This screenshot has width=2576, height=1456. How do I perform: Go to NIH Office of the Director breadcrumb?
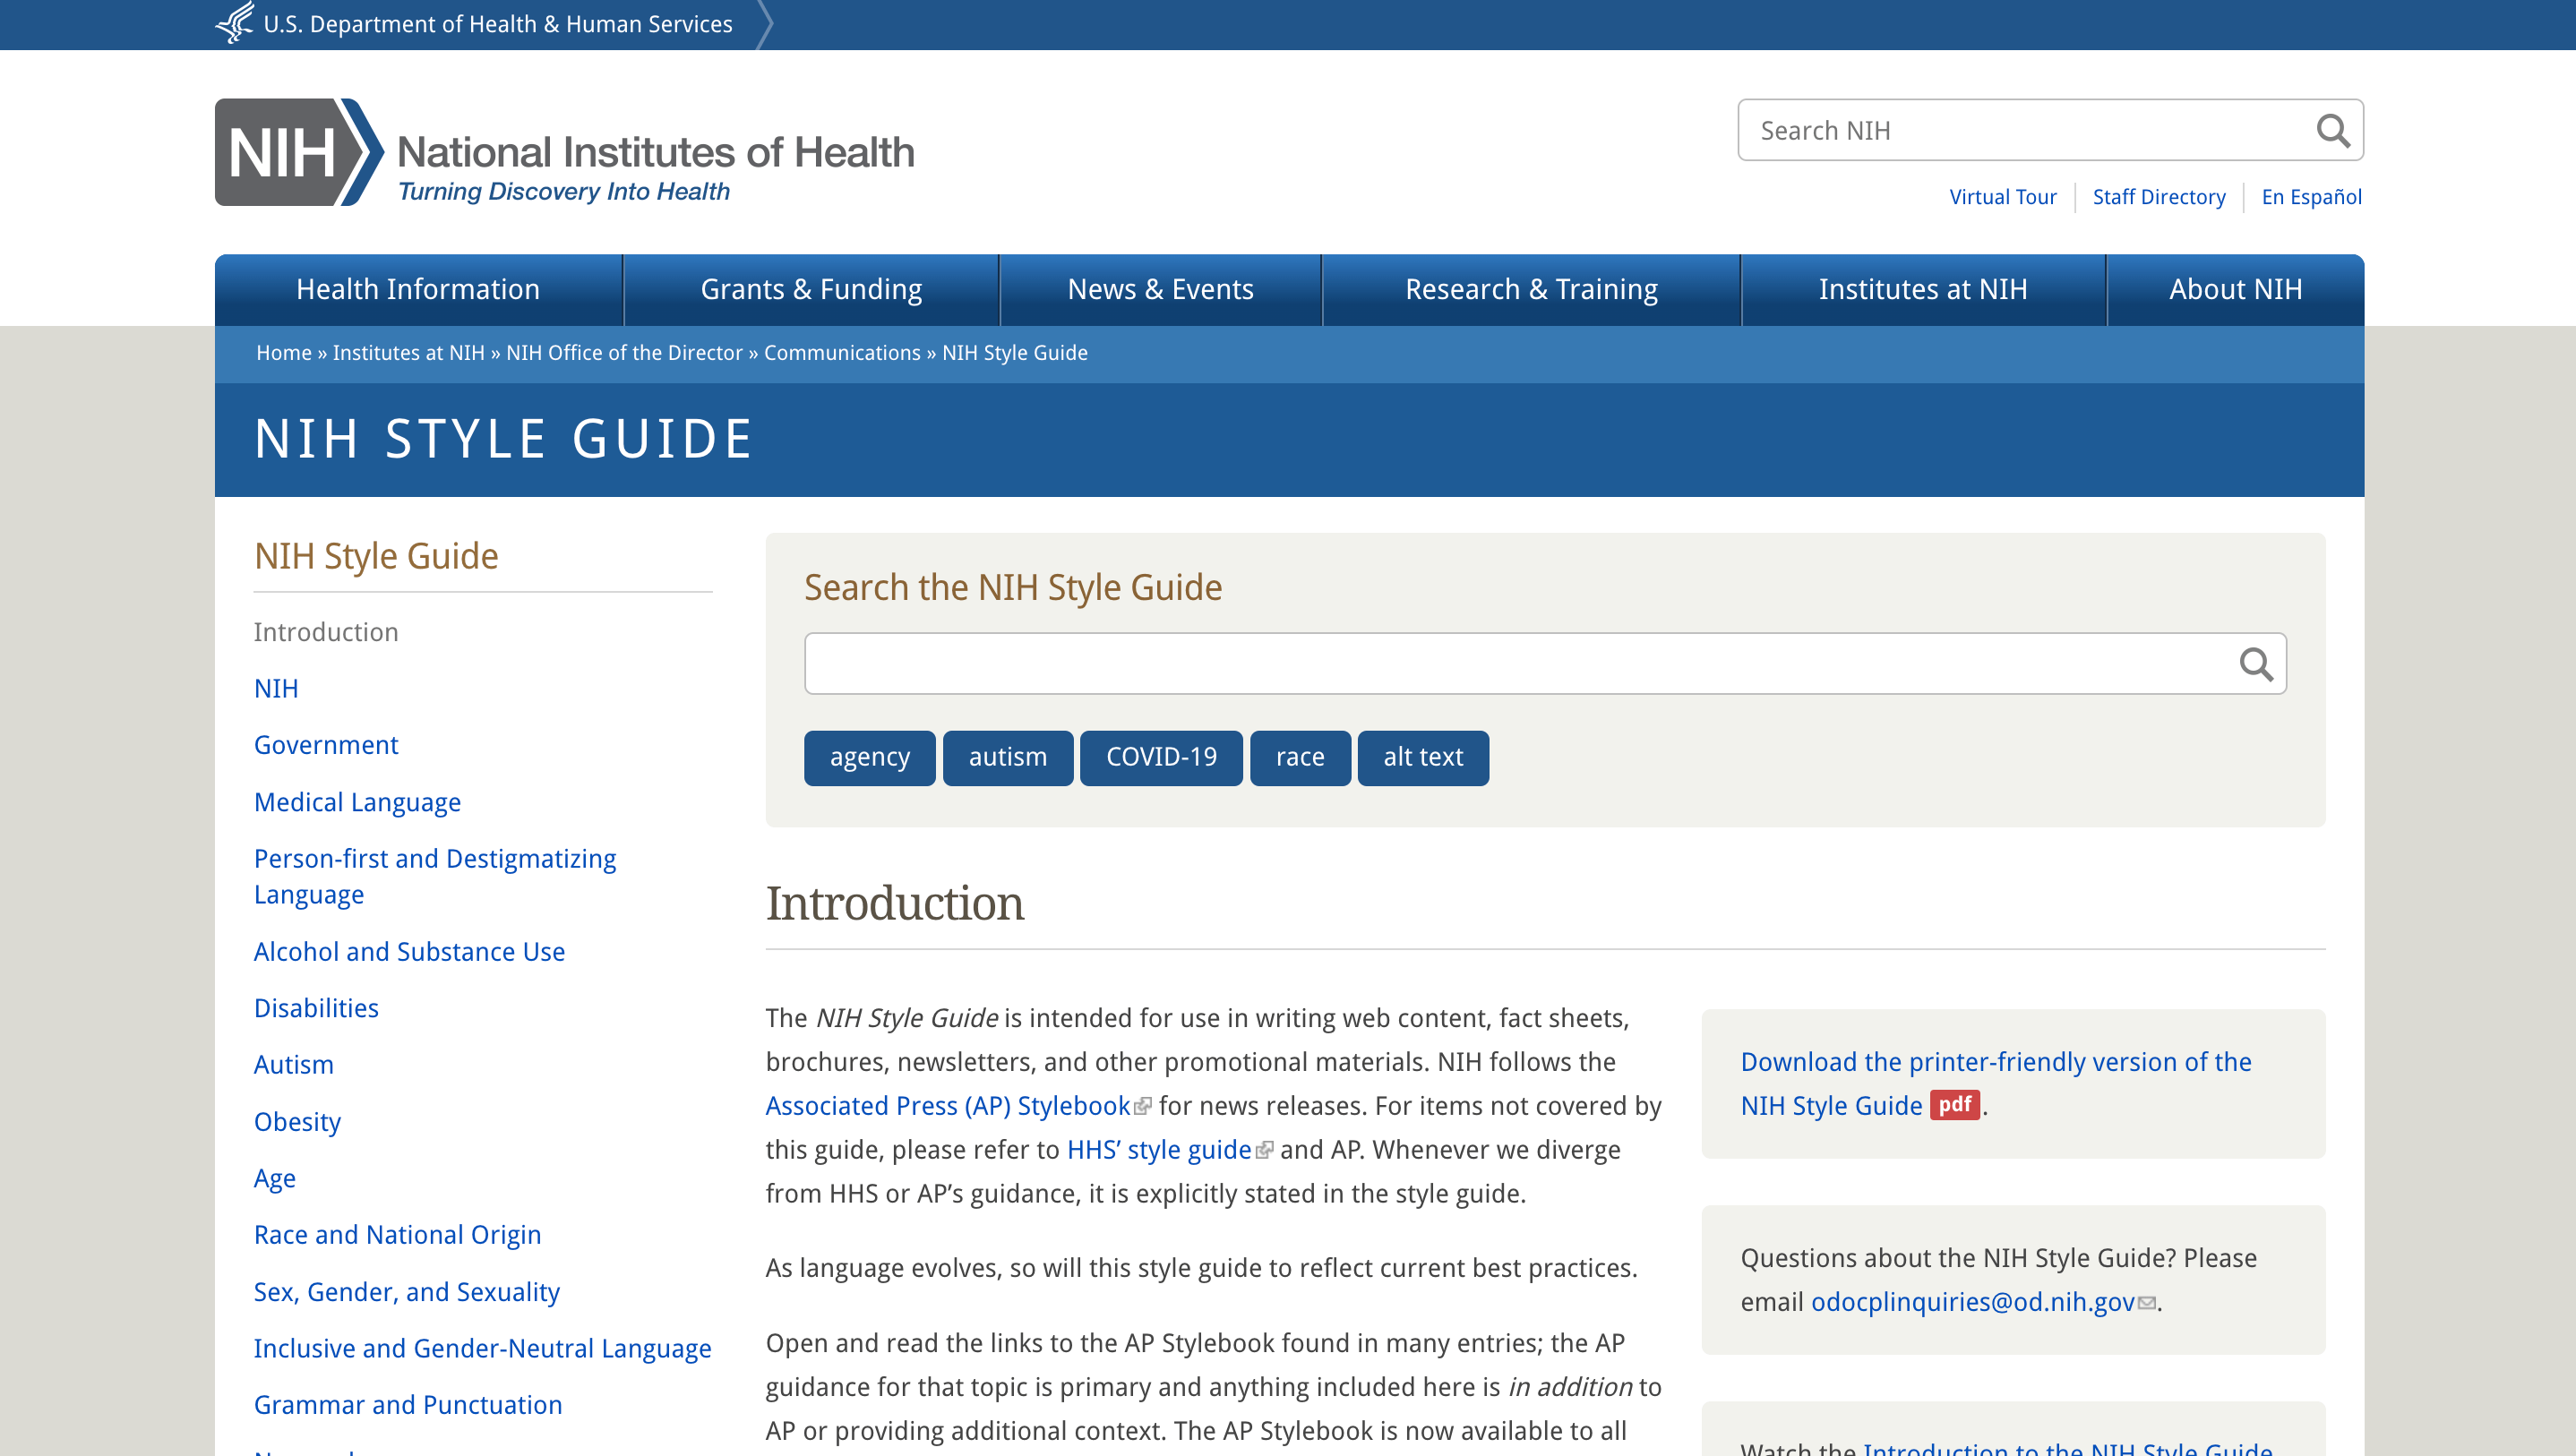[624, 353]
